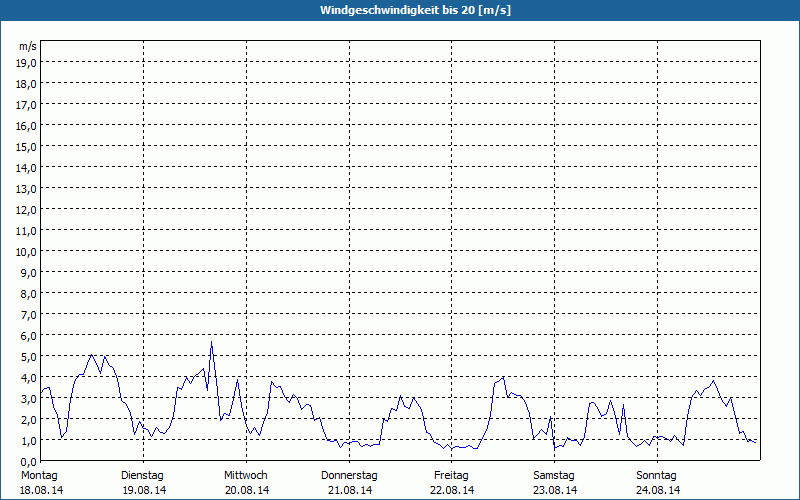The image size is (800, 500).
Task: Select the '0,0' y-axis label
Action: click(x=29, y=462)
